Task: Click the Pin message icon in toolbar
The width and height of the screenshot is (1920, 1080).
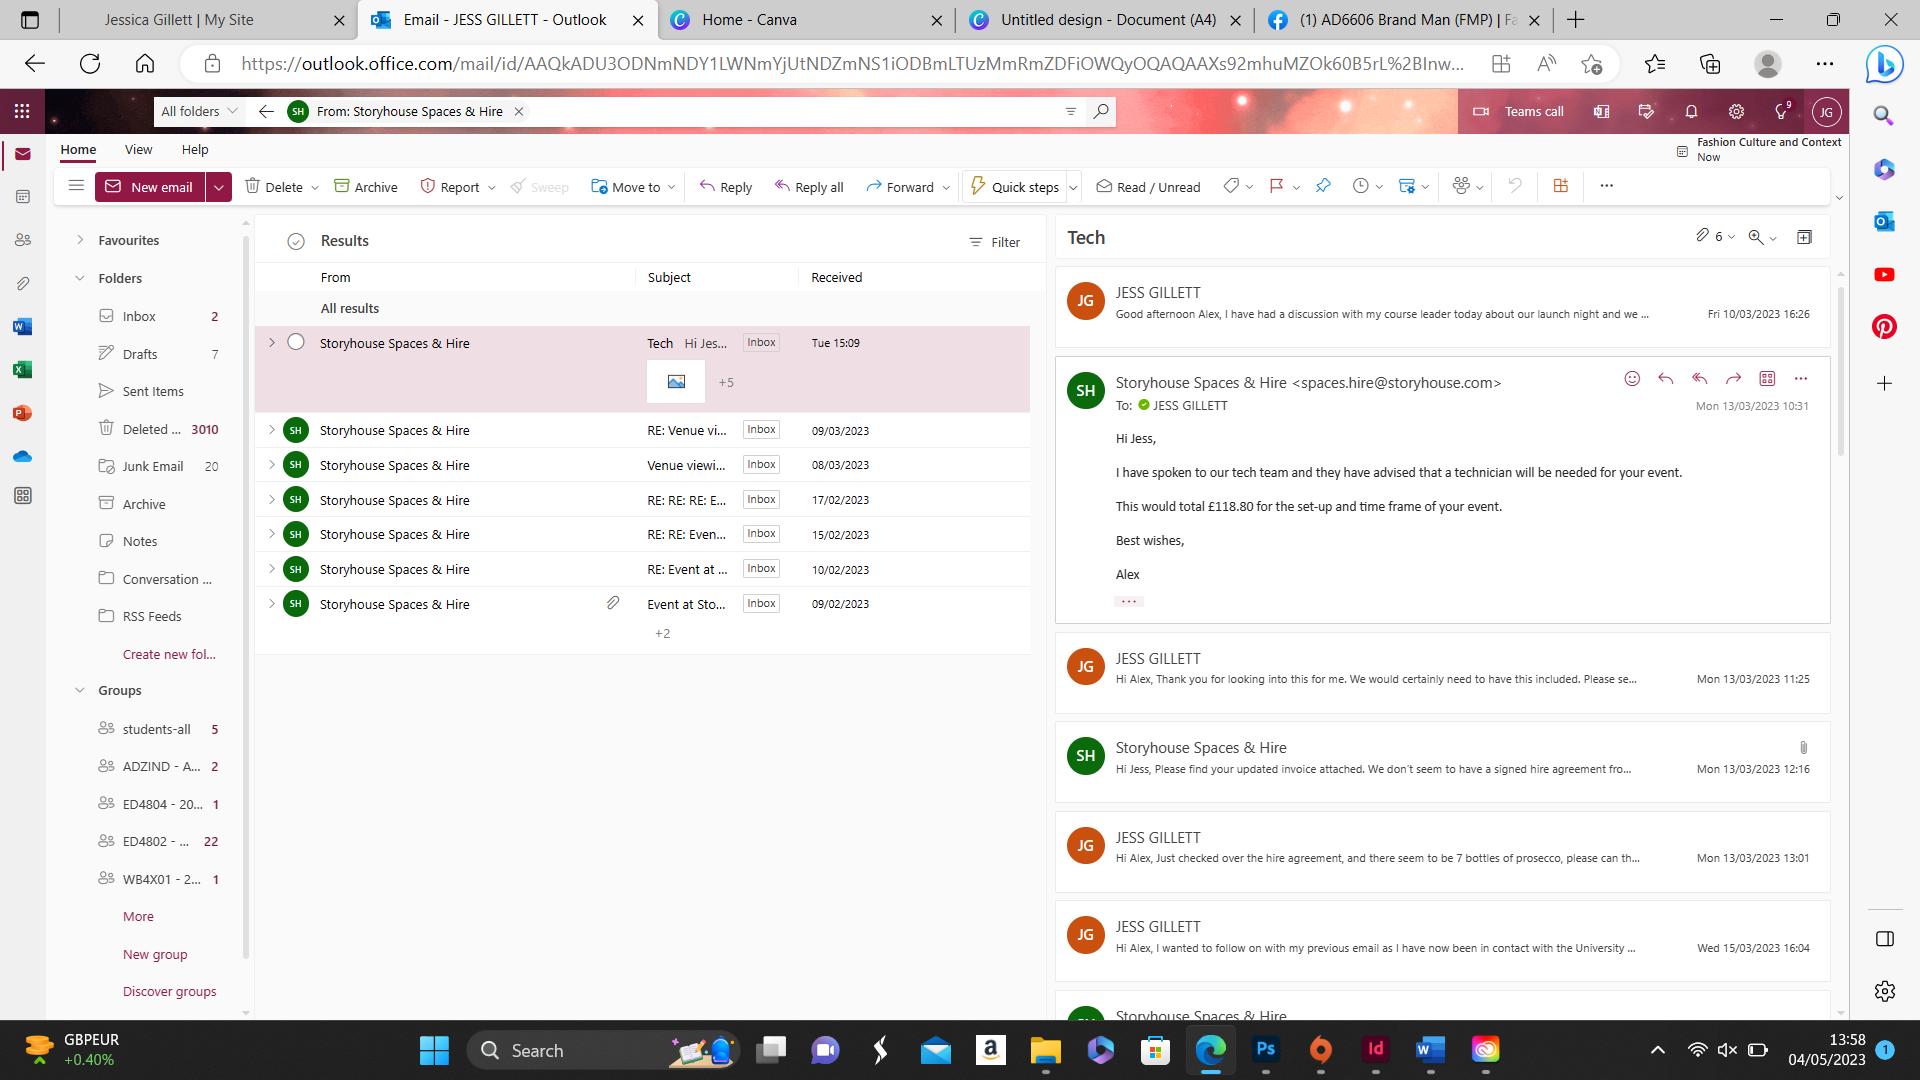Action: (x=1323, y=186)
